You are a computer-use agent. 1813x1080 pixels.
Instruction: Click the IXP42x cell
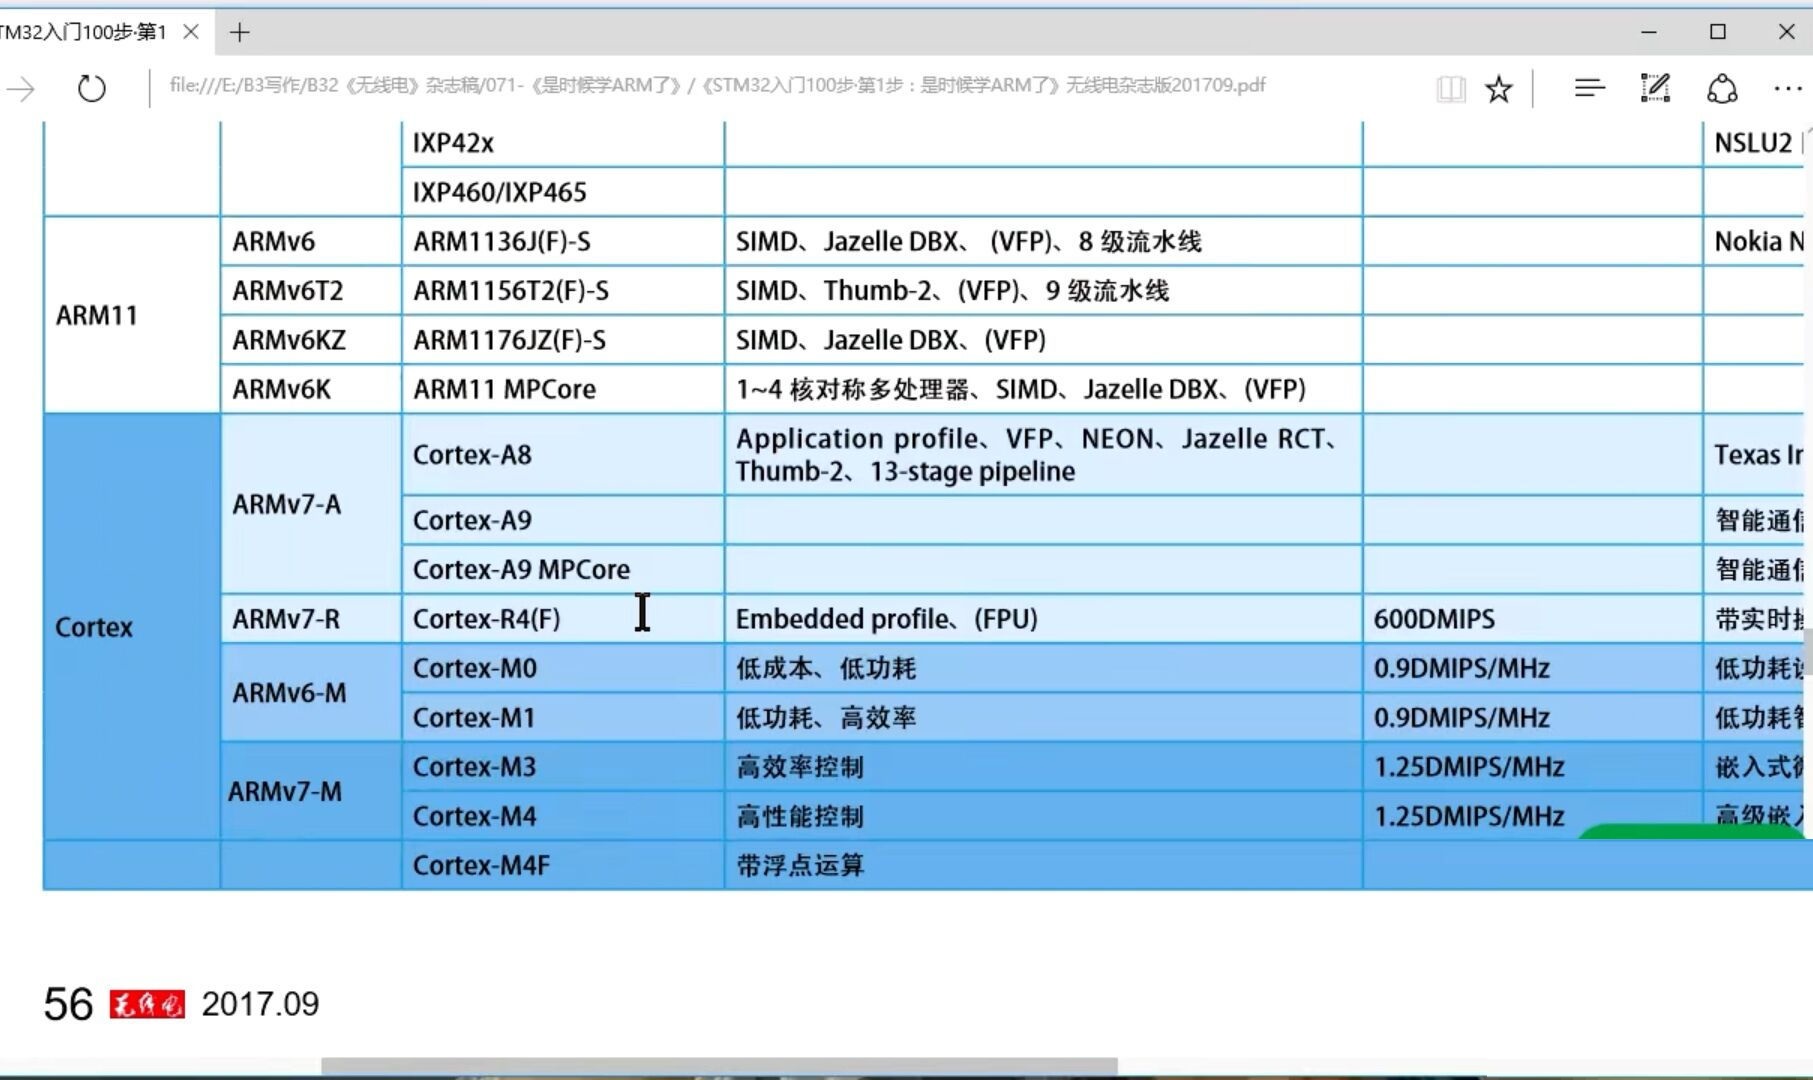coord(563,143)
